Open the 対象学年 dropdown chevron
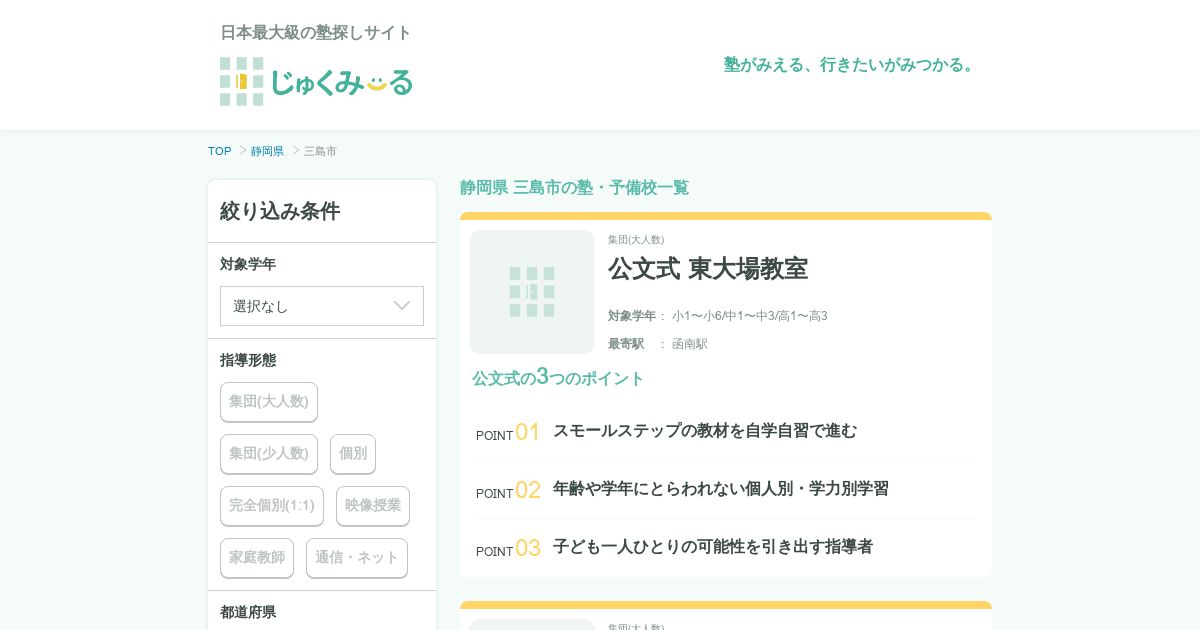1200x630 pixels. (x=402, y=306)
